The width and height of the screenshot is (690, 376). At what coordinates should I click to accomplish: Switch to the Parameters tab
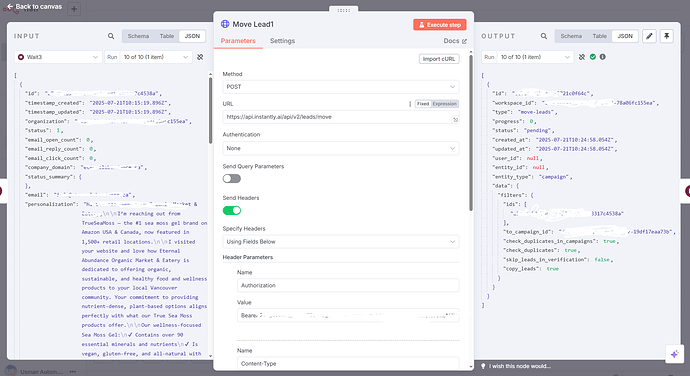(x=238, y=41)
